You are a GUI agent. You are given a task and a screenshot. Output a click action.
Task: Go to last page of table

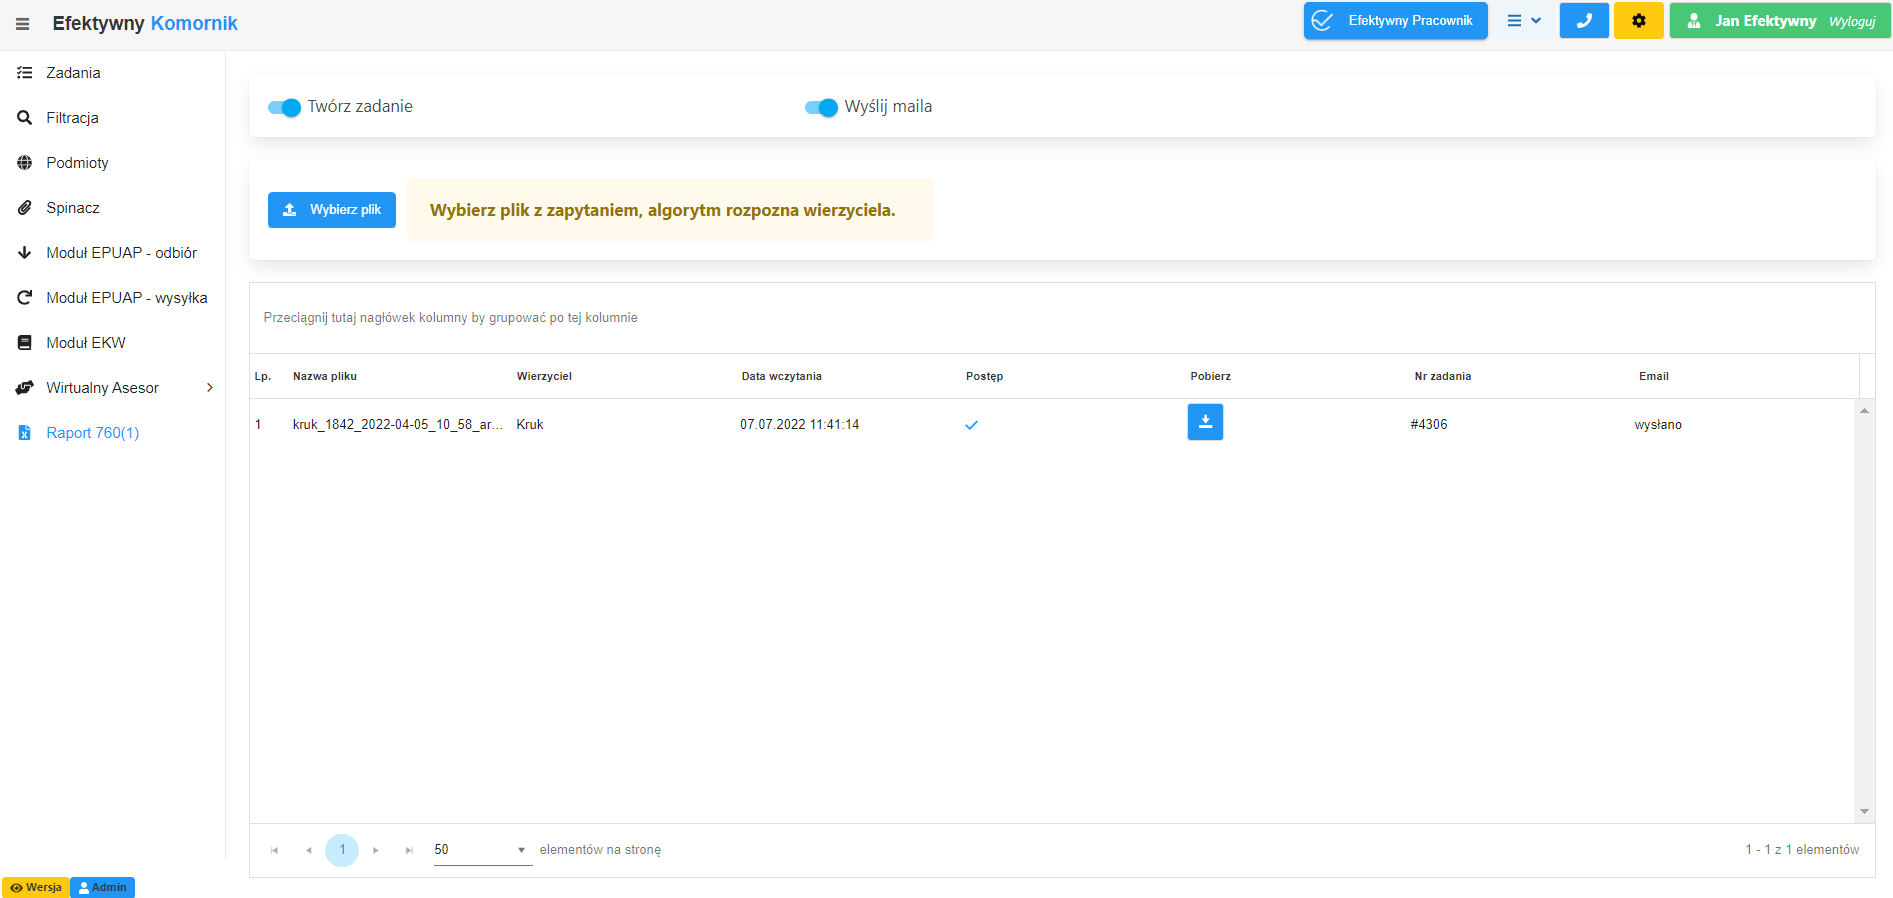coord(409,850)
